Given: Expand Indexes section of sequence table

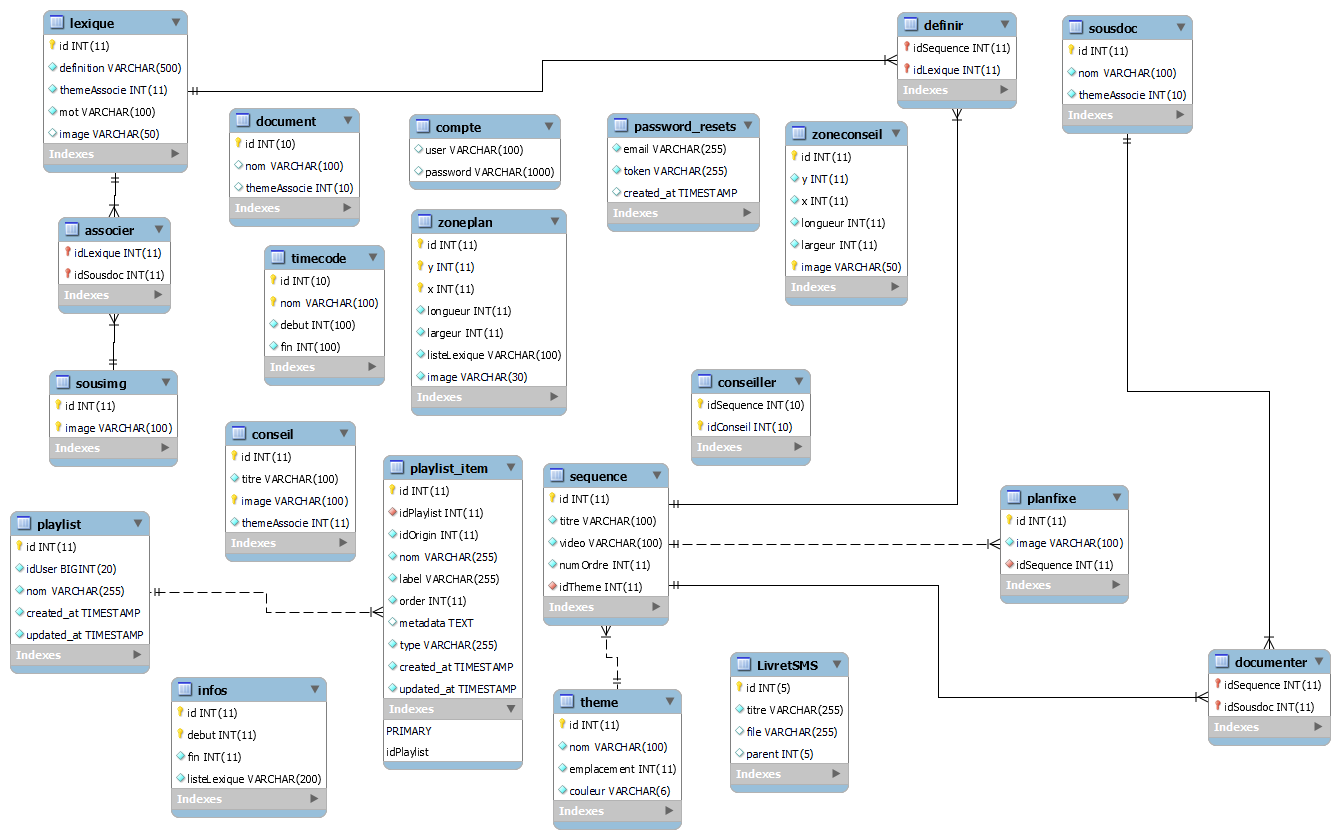Looking at the screenshot, I should coord(655,607).
